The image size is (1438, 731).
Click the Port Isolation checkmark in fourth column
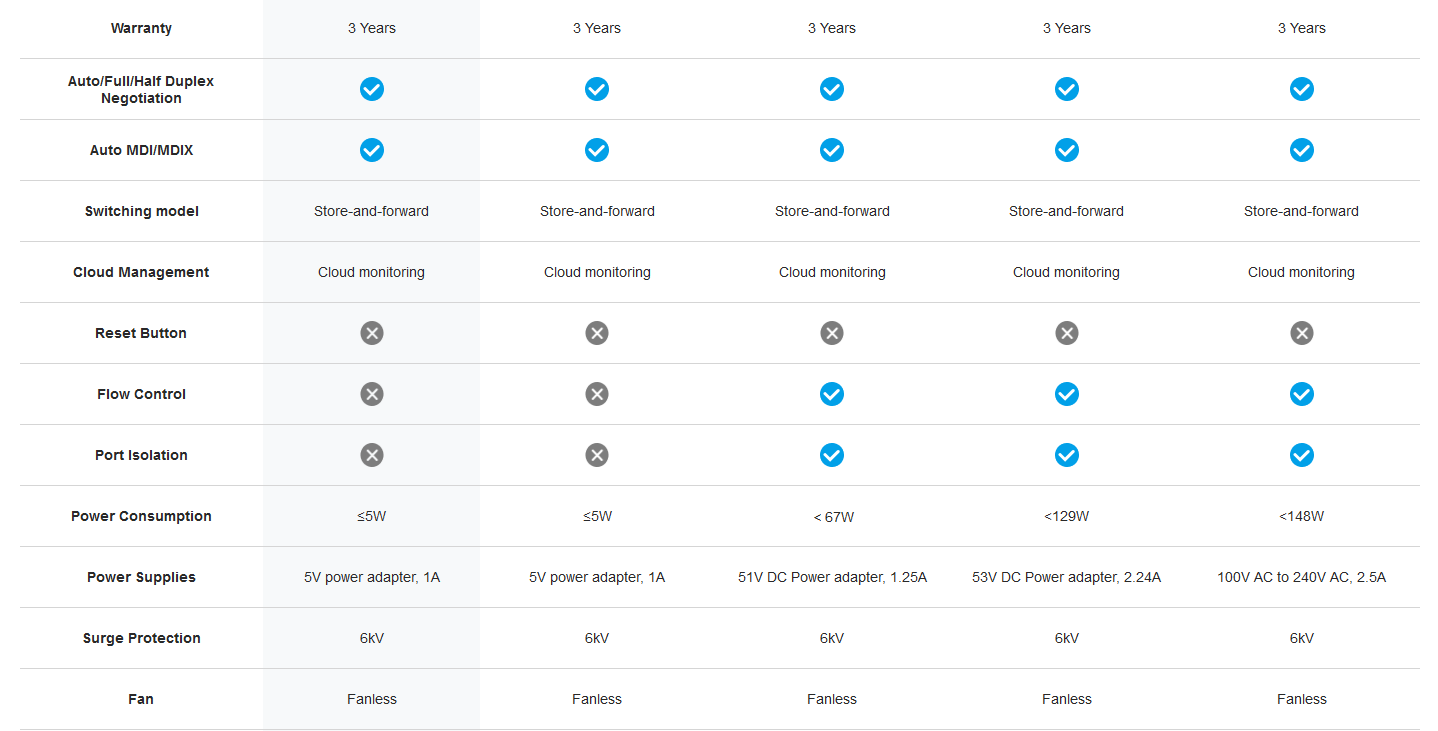1067,455
